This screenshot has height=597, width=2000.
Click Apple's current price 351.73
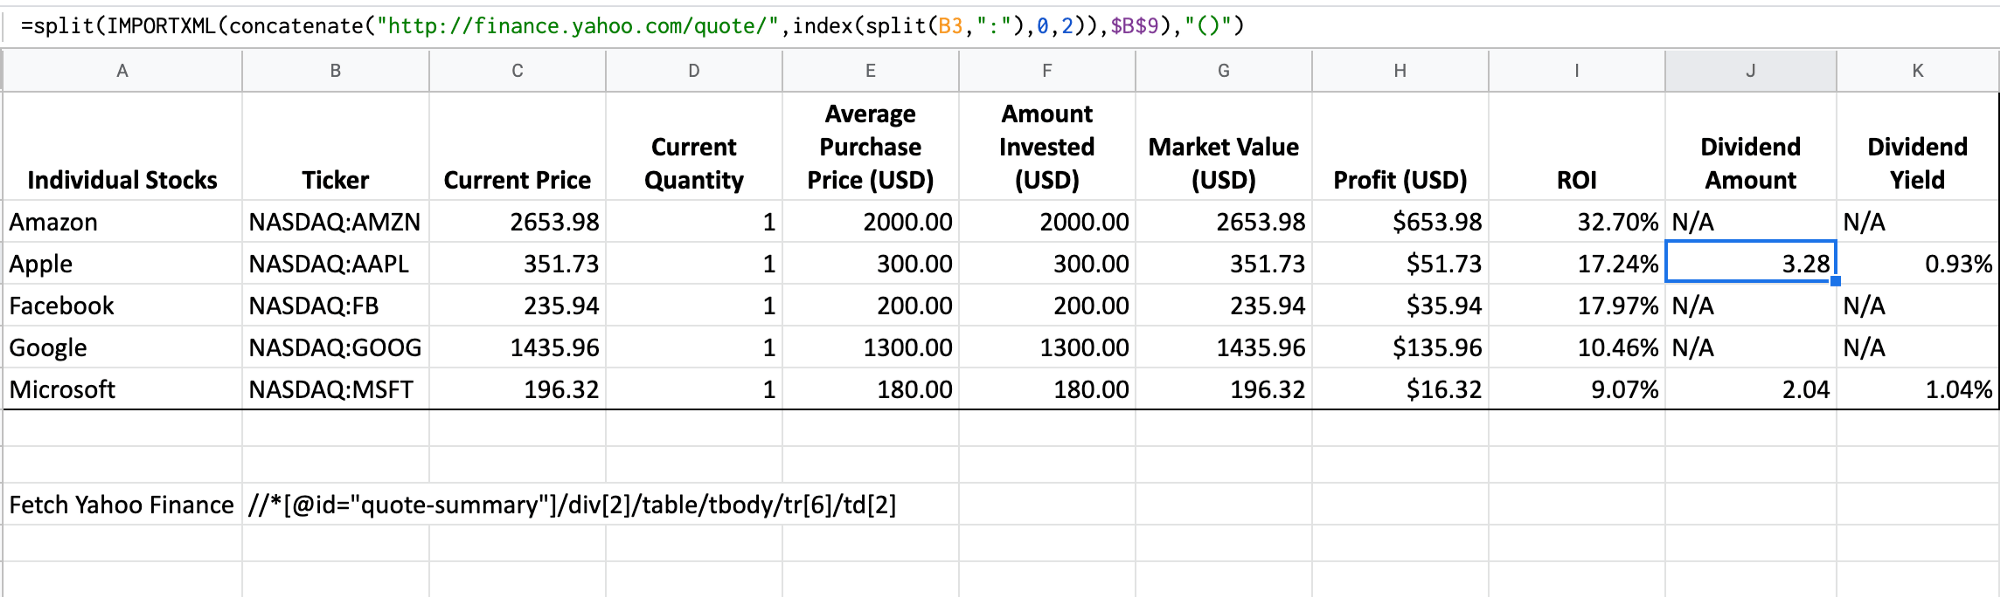click(517, 263)
